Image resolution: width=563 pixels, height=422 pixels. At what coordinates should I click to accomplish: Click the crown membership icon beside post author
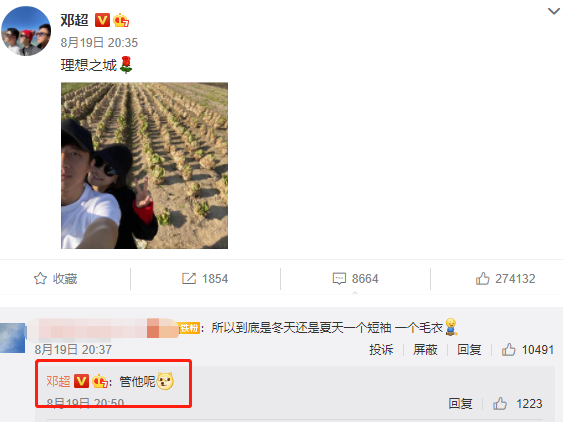pyautogui.click(x=121, y=20)
